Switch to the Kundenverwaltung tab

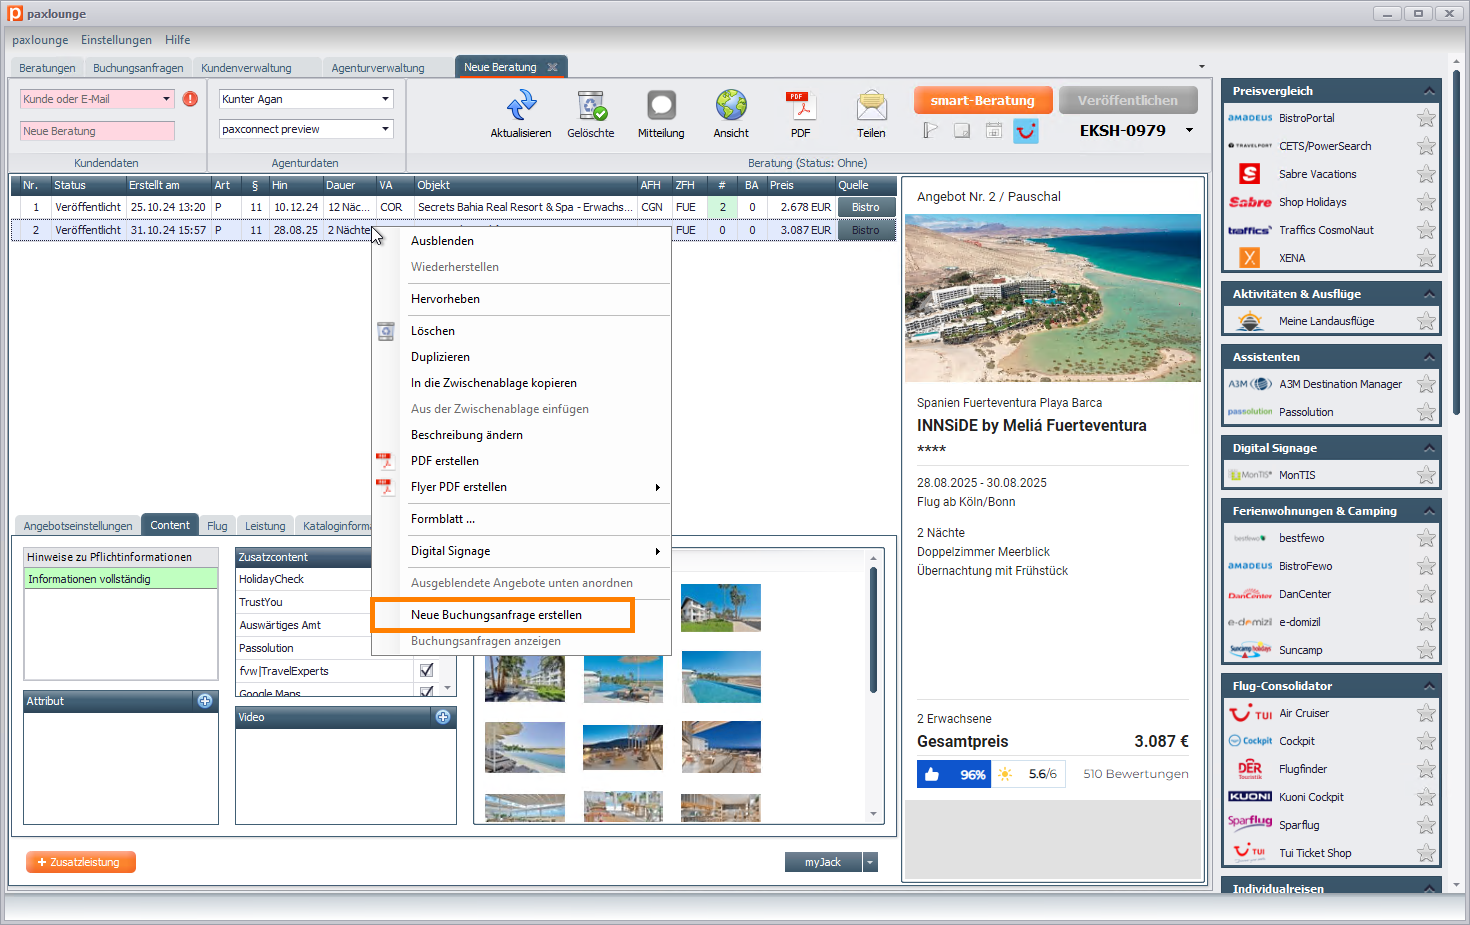coord(246,68)
